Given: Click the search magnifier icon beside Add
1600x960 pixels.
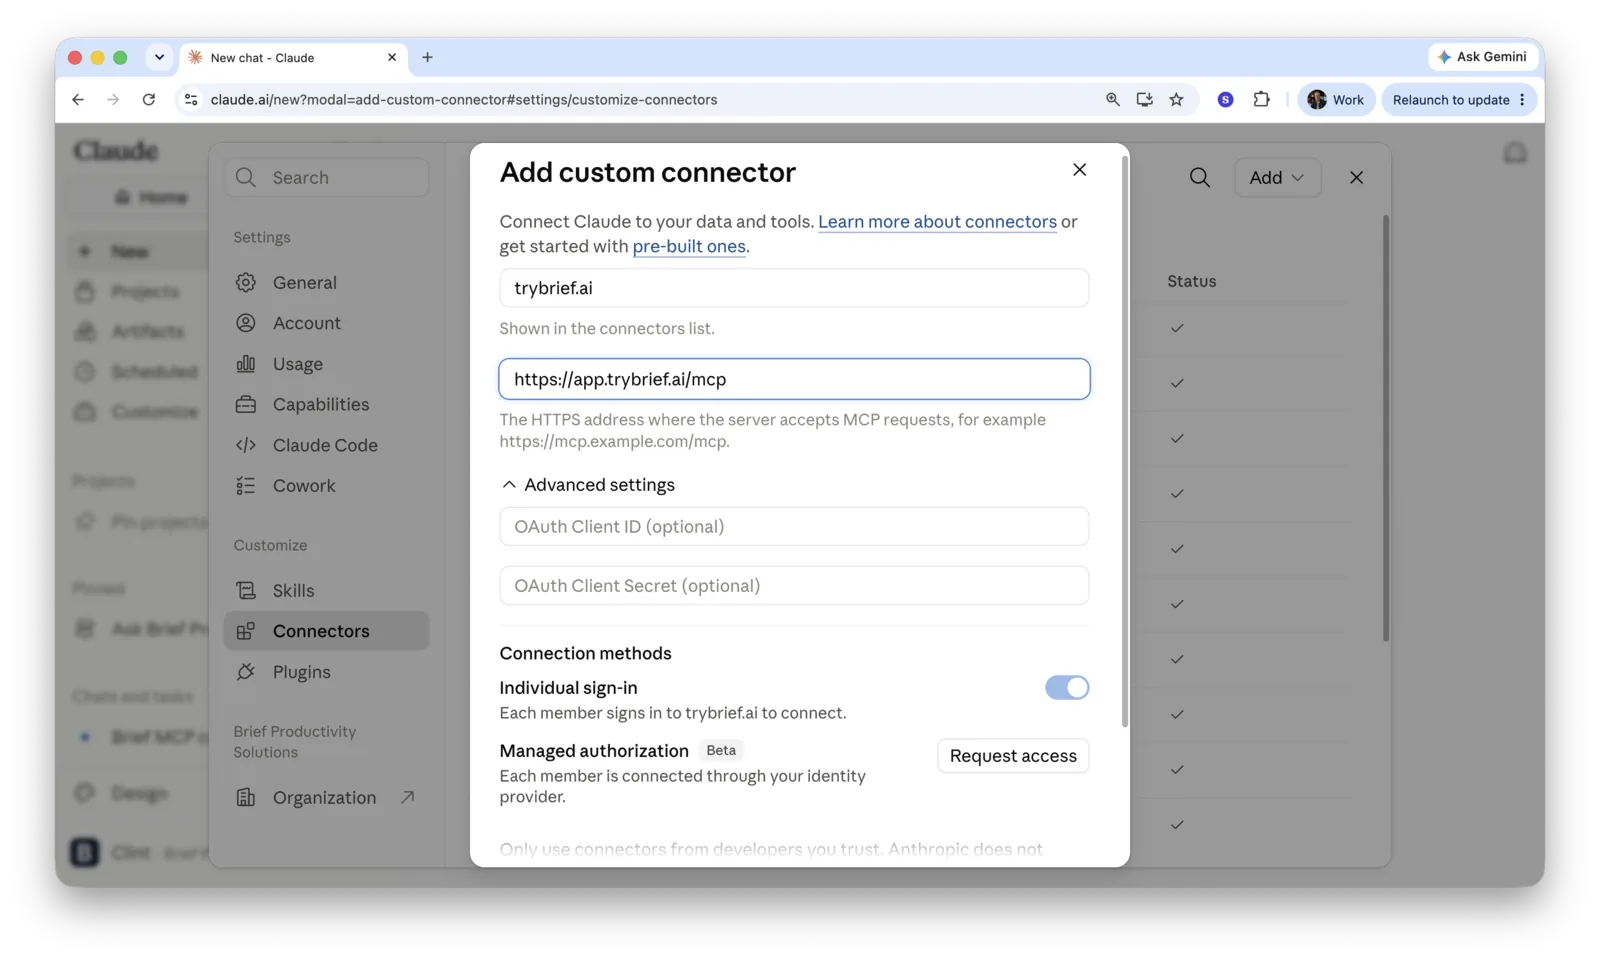Looking at the screenshot, I should (1200, 178).
